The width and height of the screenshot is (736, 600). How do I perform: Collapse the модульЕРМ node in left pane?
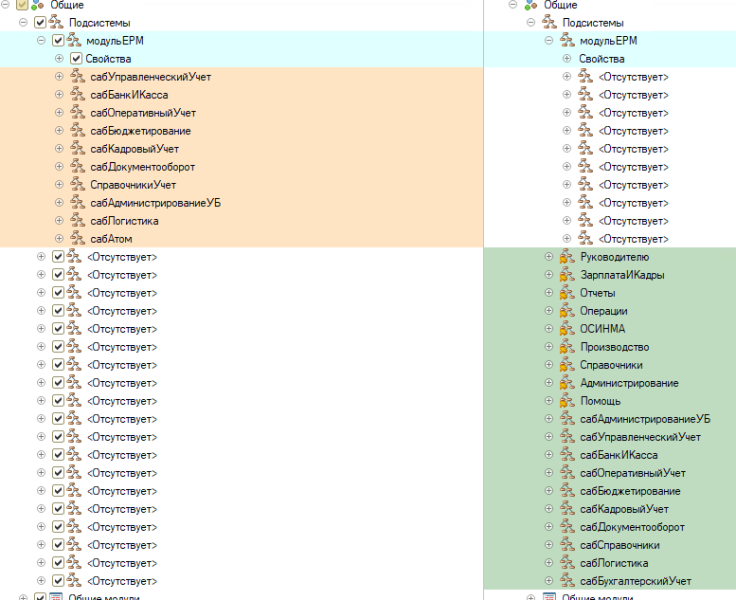coord(41,41)
